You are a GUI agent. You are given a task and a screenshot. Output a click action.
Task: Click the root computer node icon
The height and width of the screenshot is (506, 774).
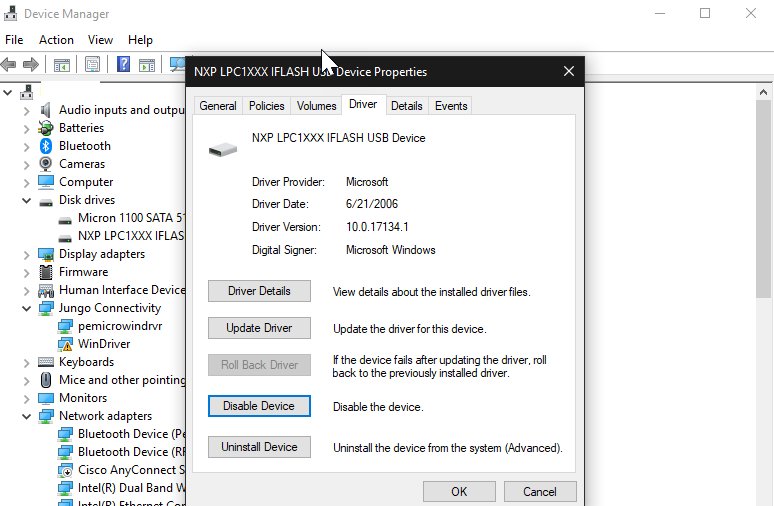click(27, 92)
